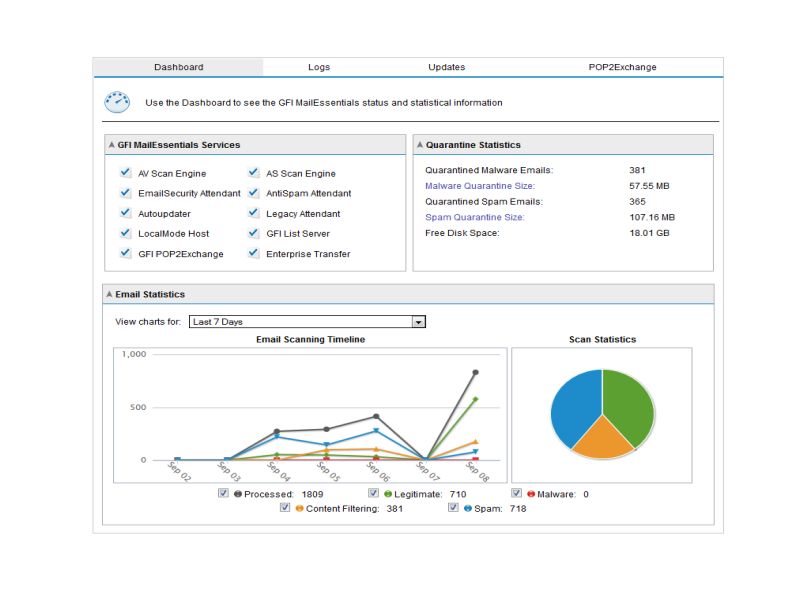Image resolution: width=800 pixels, height=600 pixels.
Task: Click the Processed data point on Sep 06
Action: click(376, 416)
